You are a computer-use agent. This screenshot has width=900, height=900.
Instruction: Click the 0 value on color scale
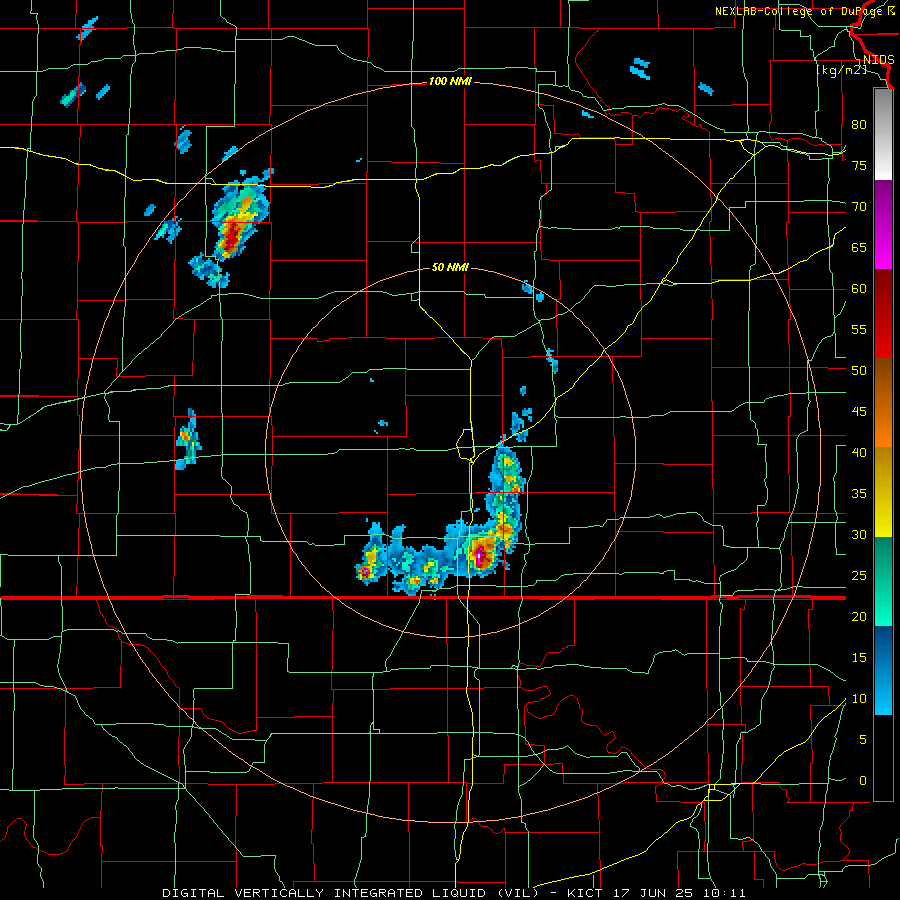coord(863,781)
